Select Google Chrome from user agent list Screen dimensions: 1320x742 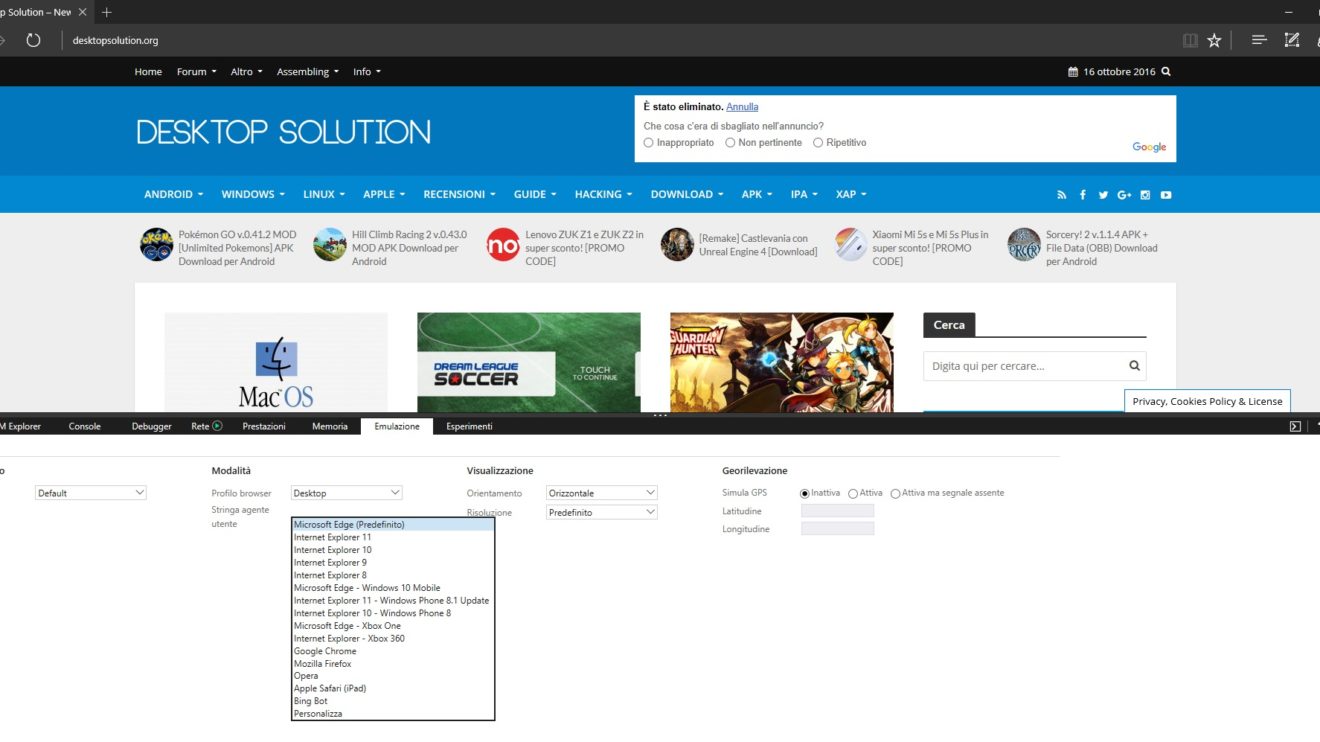325,651
